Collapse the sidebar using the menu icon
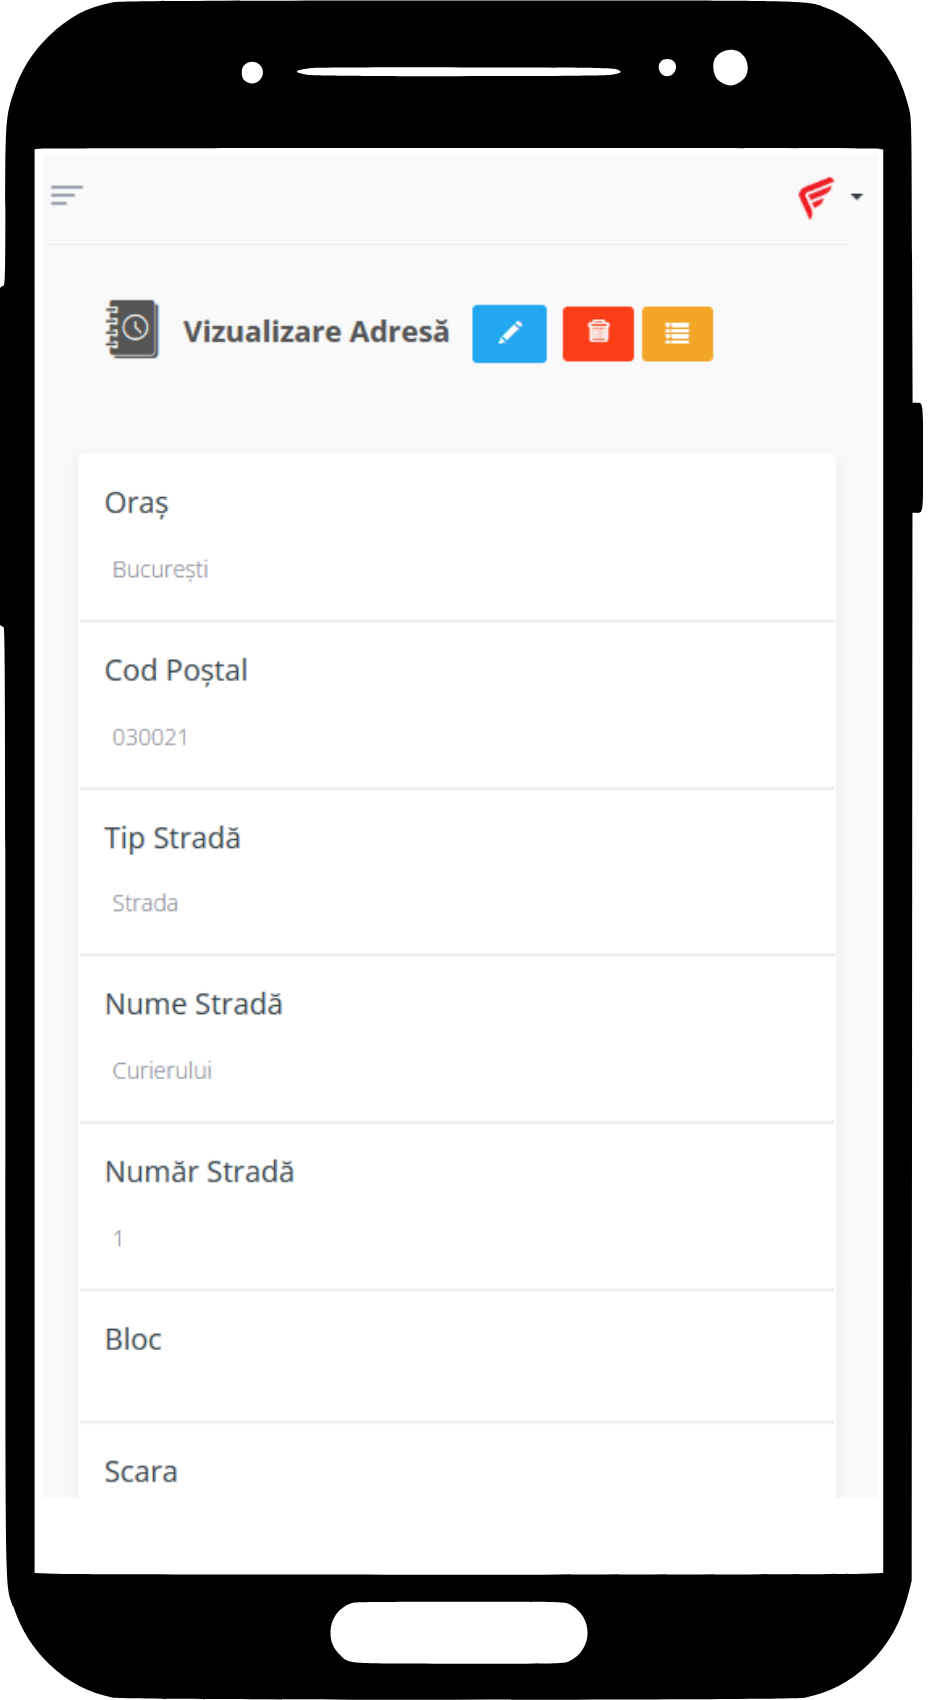The width and height of the screenshot is (930, 1700). pos(67,194)
